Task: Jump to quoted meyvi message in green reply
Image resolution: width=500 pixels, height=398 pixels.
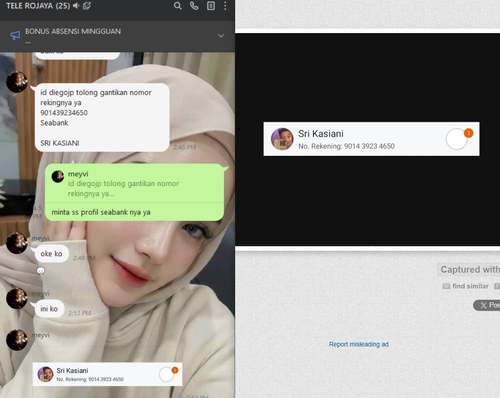Action: pos(134,184)
